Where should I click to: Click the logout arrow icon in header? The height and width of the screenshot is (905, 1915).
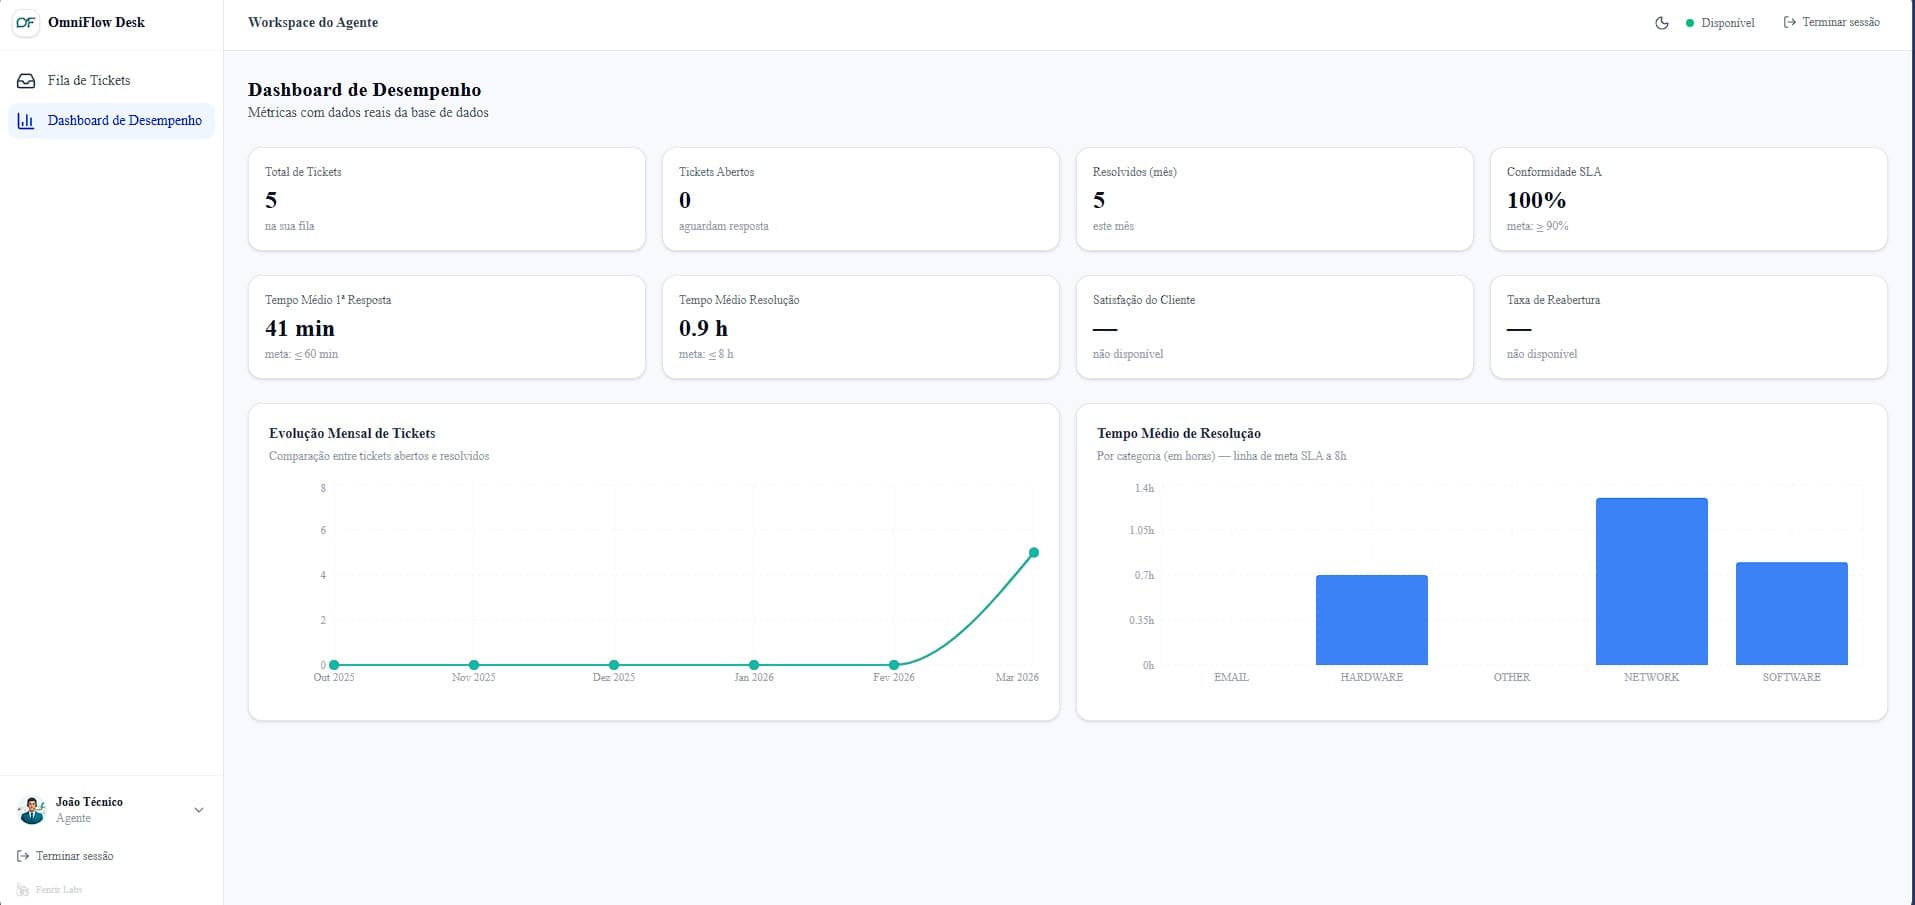1790,22
